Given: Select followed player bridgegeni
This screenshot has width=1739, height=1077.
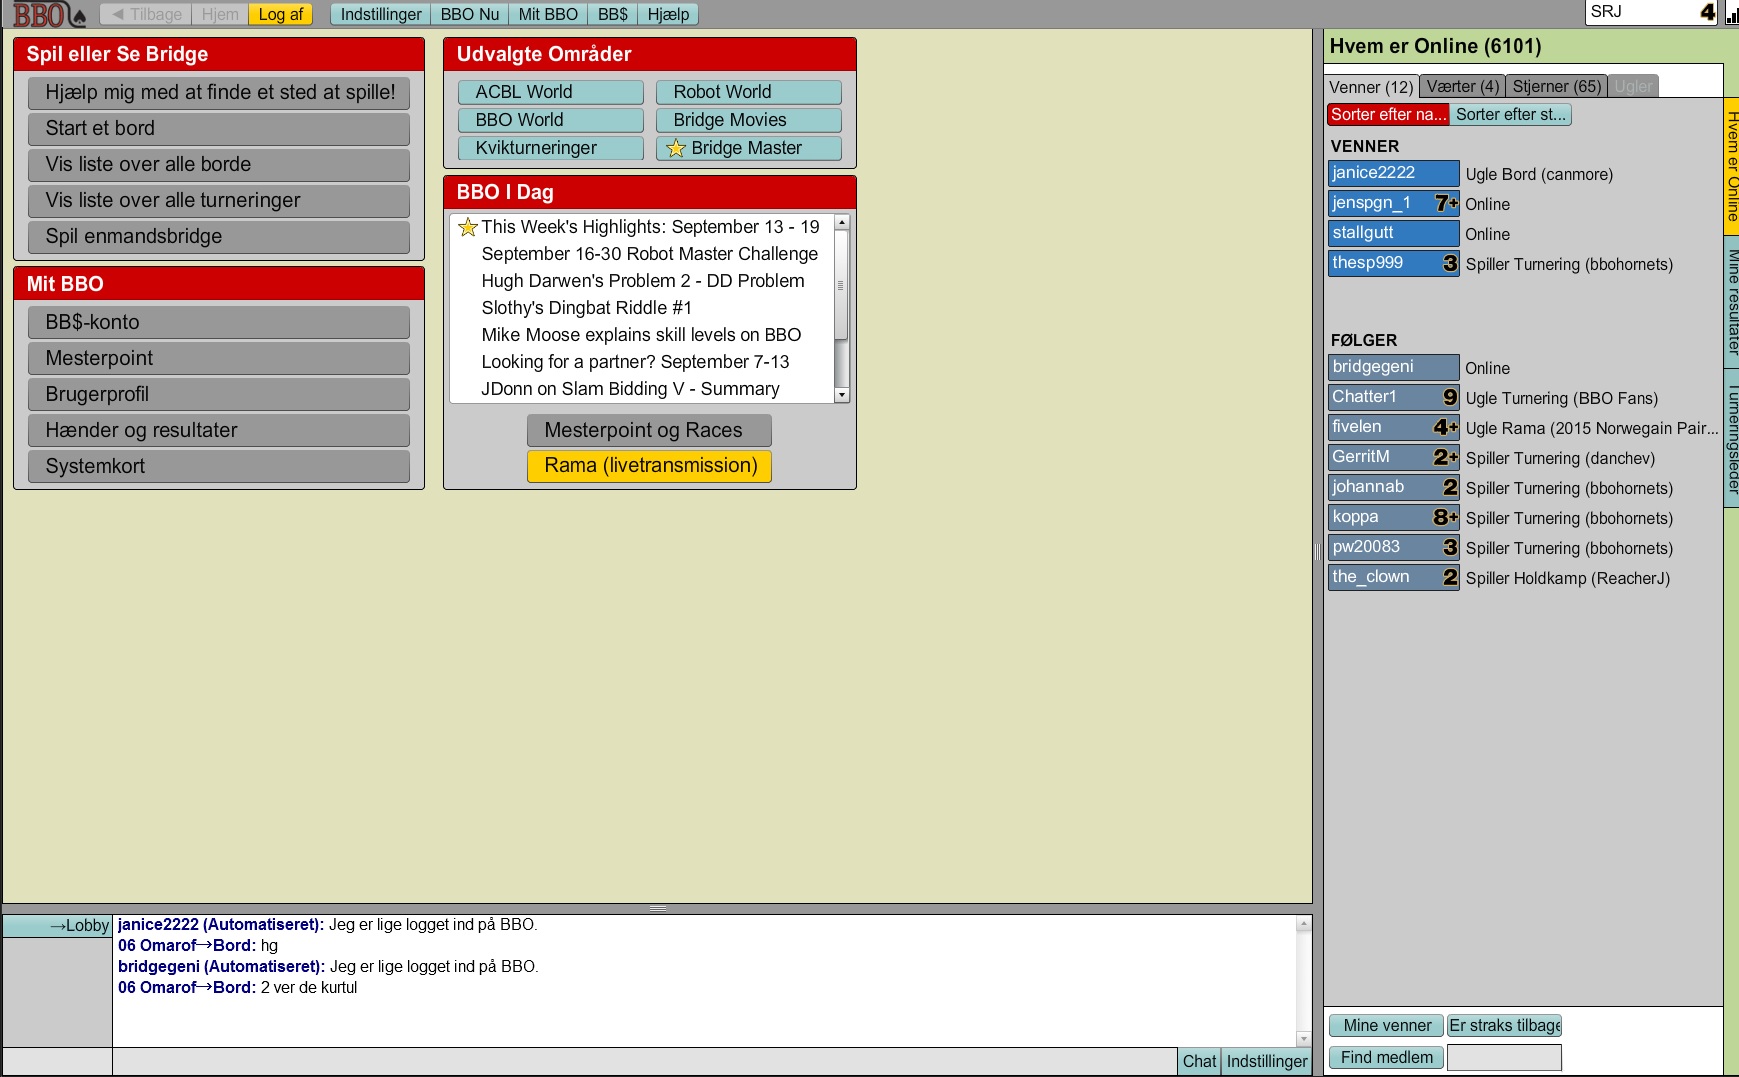Looking at the screenshot, I should (1393, 367).
